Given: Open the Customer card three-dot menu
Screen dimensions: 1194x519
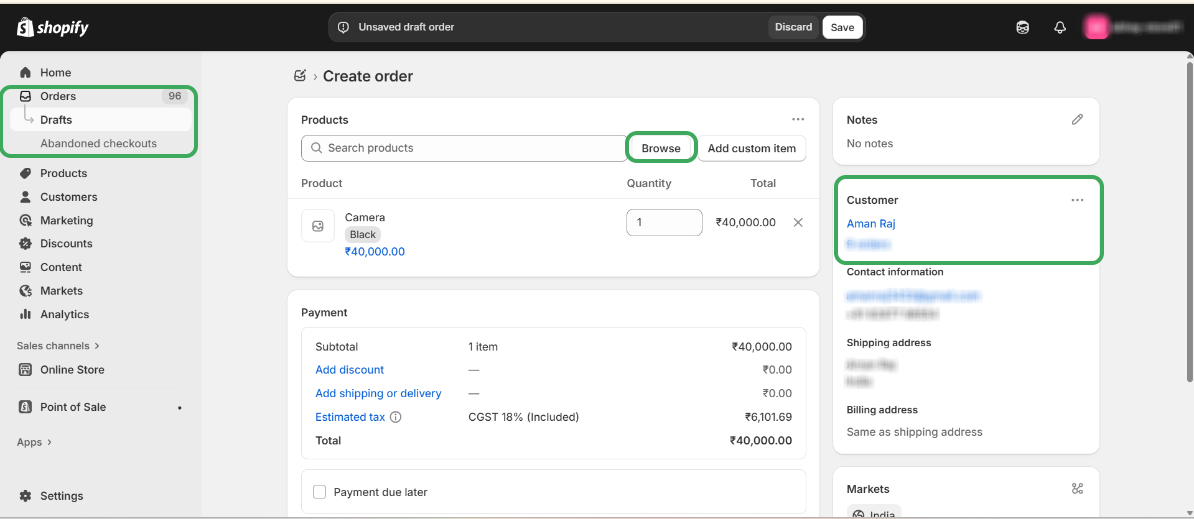Looking at the screenshot, I should pyautogui.click(x=1077, y=200).
